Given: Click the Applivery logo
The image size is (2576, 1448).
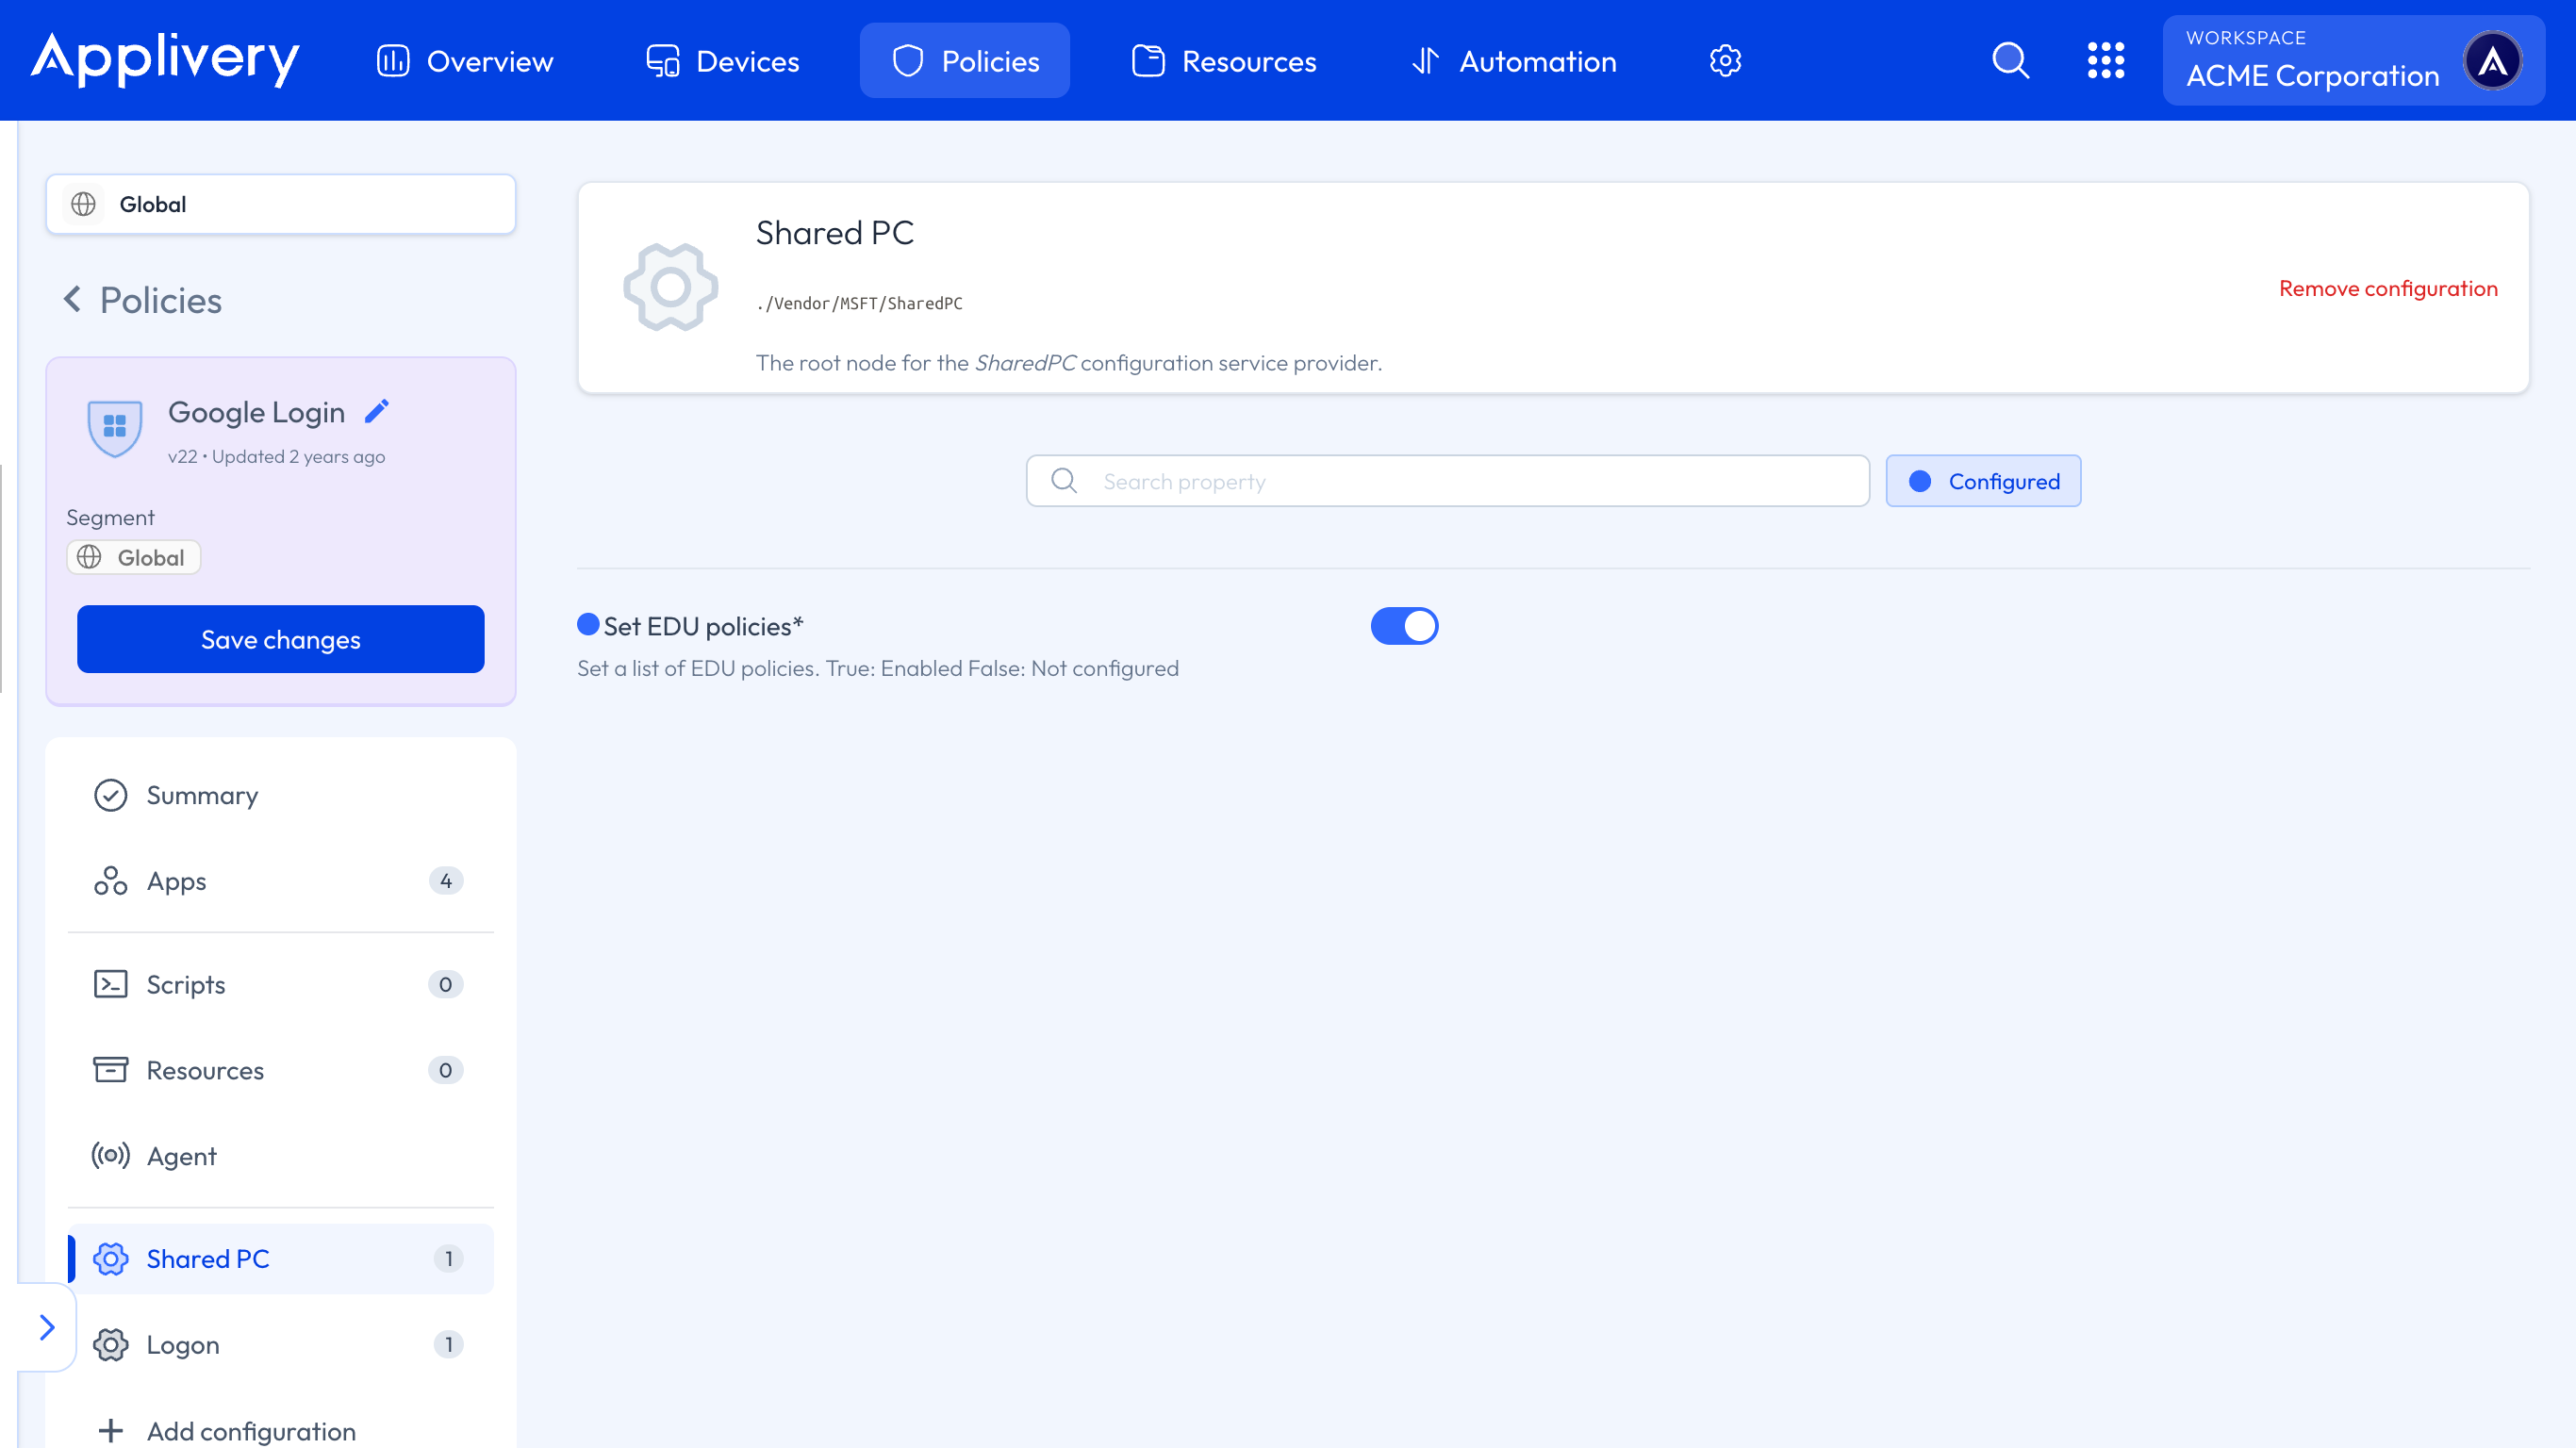Looking at the screenshot, I should tap(163, 60).
